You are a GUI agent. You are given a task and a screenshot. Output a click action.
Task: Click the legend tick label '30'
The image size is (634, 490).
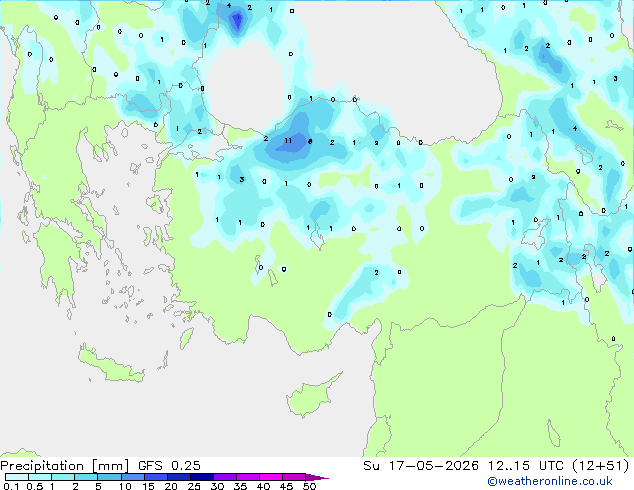coord(217,486)
